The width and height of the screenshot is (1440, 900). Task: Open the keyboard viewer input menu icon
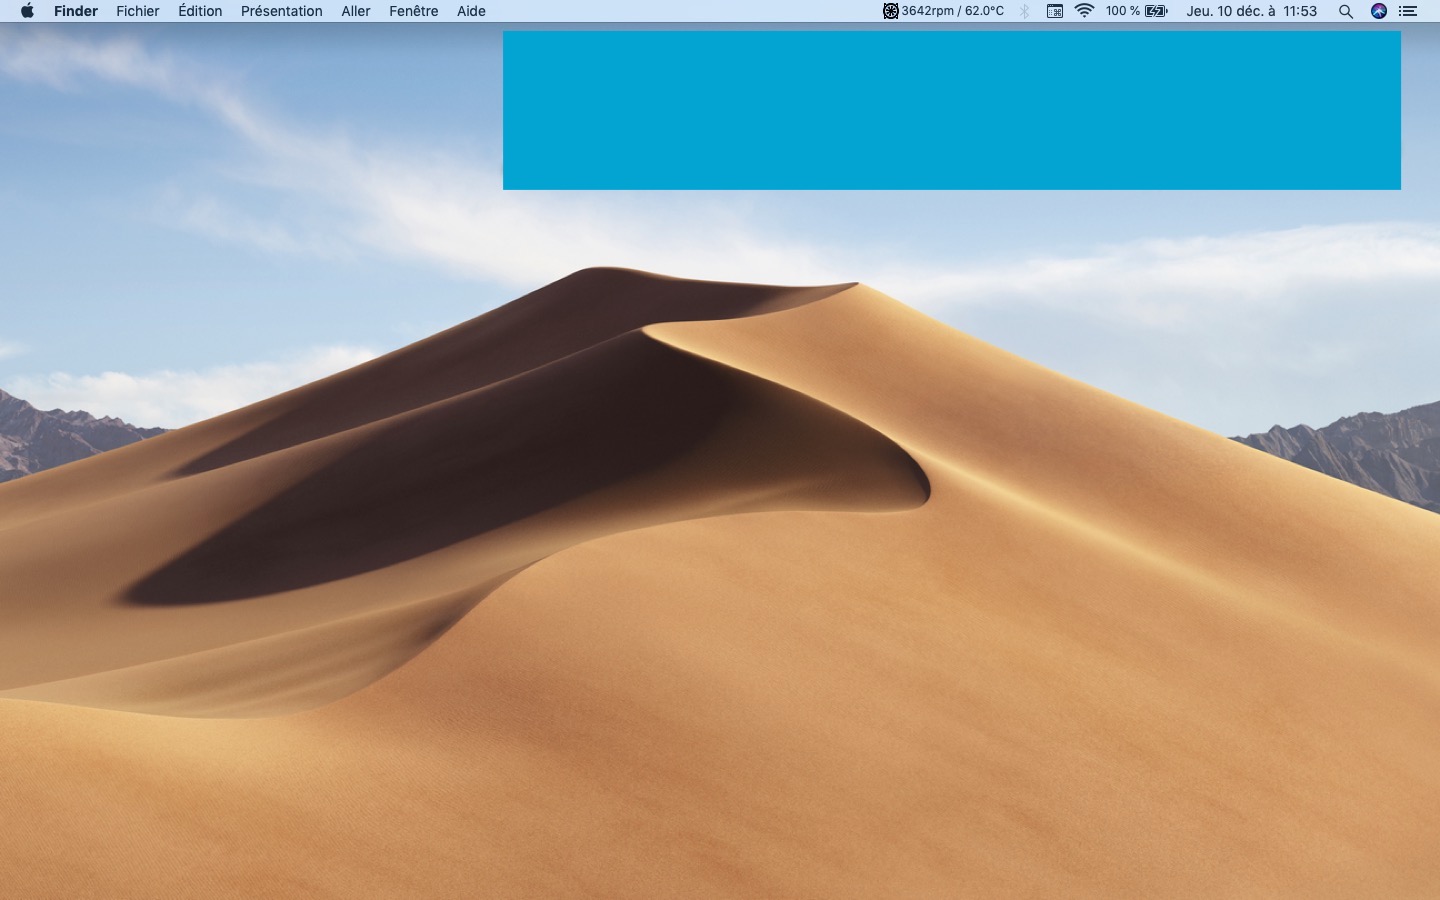[x=1055, y=11]
